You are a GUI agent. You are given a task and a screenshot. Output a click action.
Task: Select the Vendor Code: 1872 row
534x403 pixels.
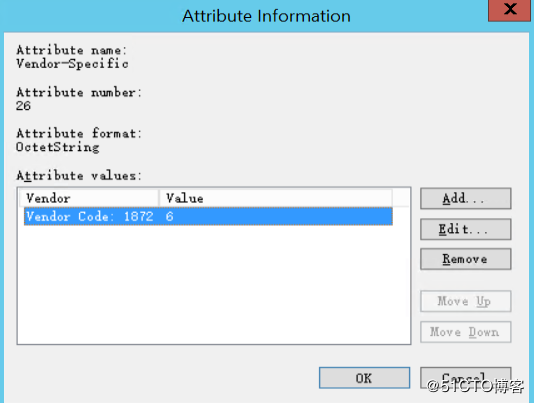pyautogui.click(x=208, y=216)
